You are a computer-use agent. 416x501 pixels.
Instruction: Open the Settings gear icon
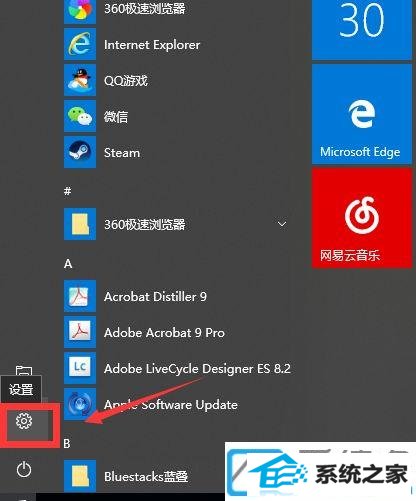[24, 421]
